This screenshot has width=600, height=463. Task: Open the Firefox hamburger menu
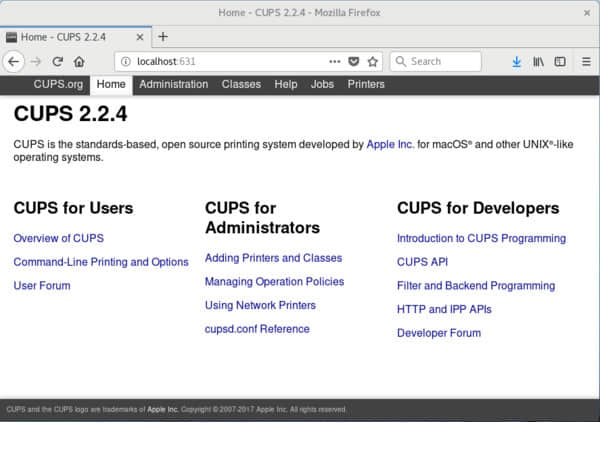tap(585, 61)
